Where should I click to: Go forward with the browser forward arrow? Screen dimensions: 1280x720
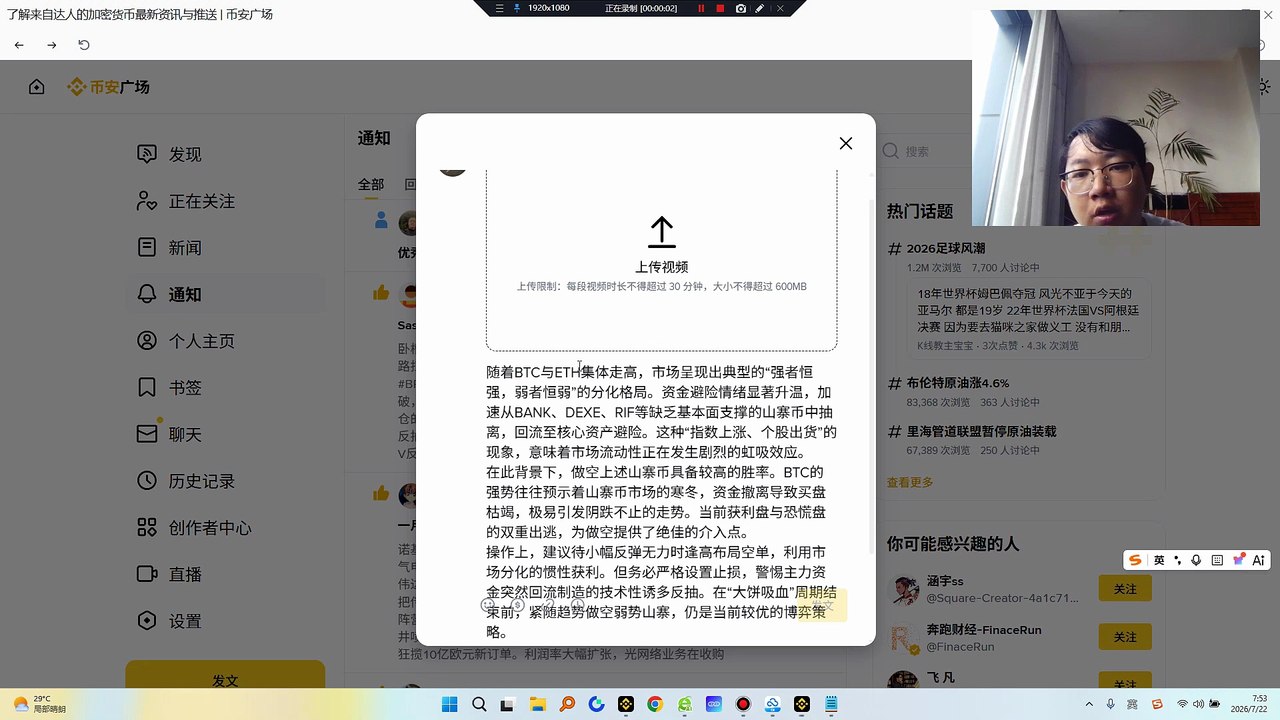52,45
